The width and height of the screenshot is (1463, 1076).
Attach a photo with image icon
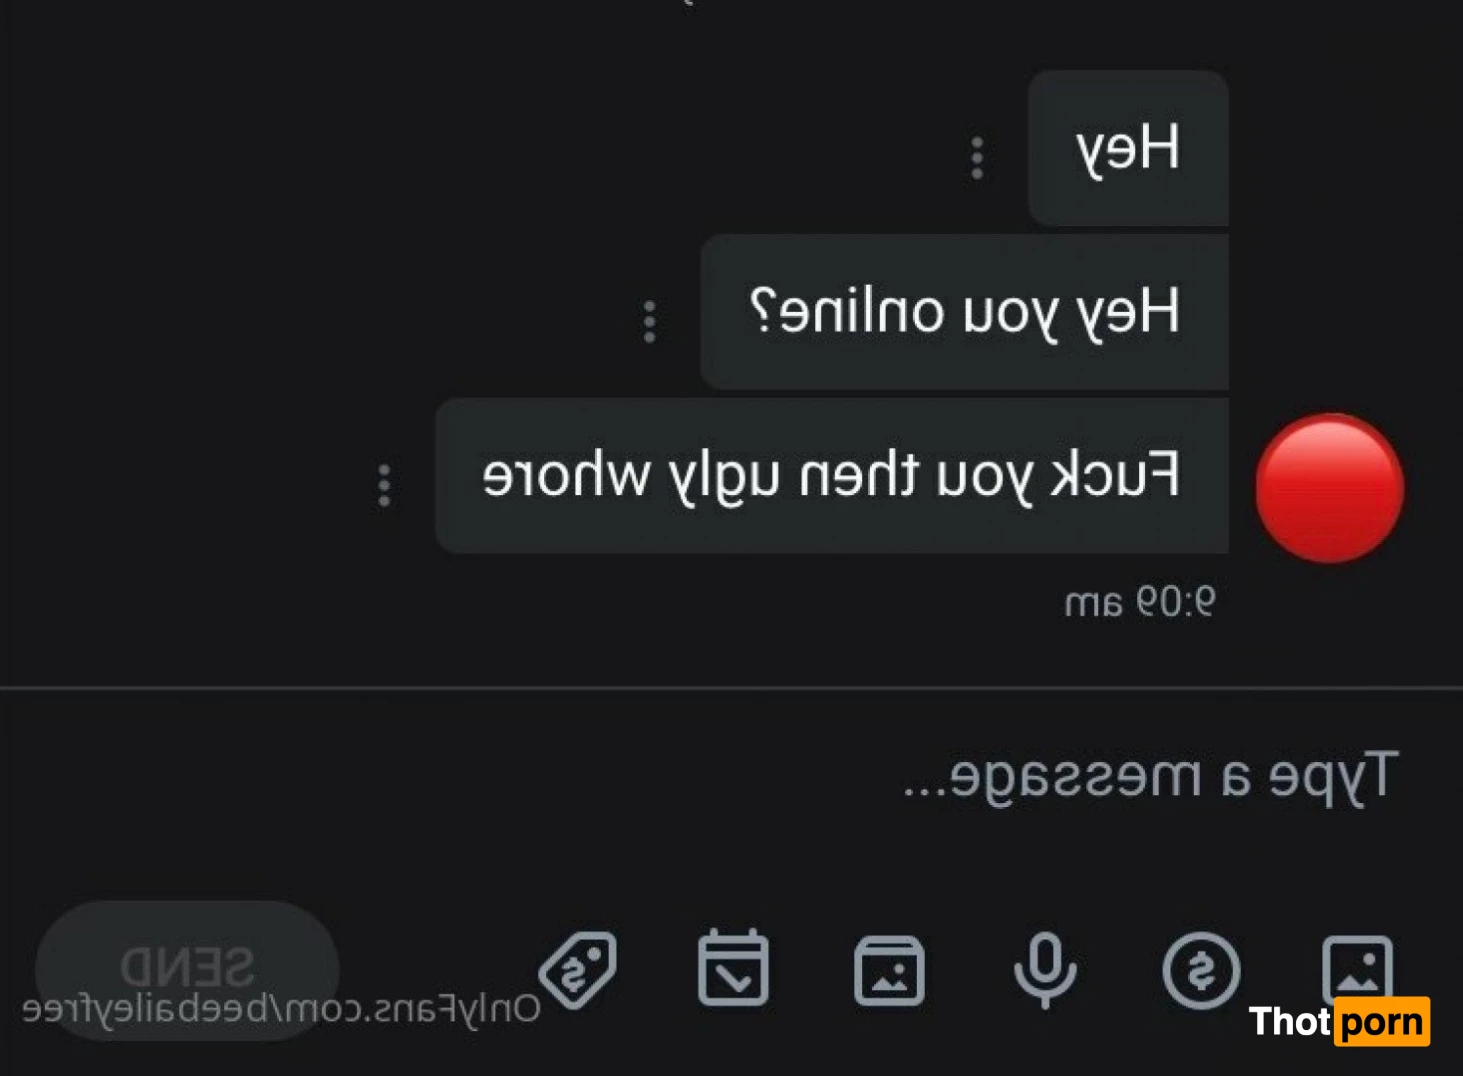[x=1357, y=968]
